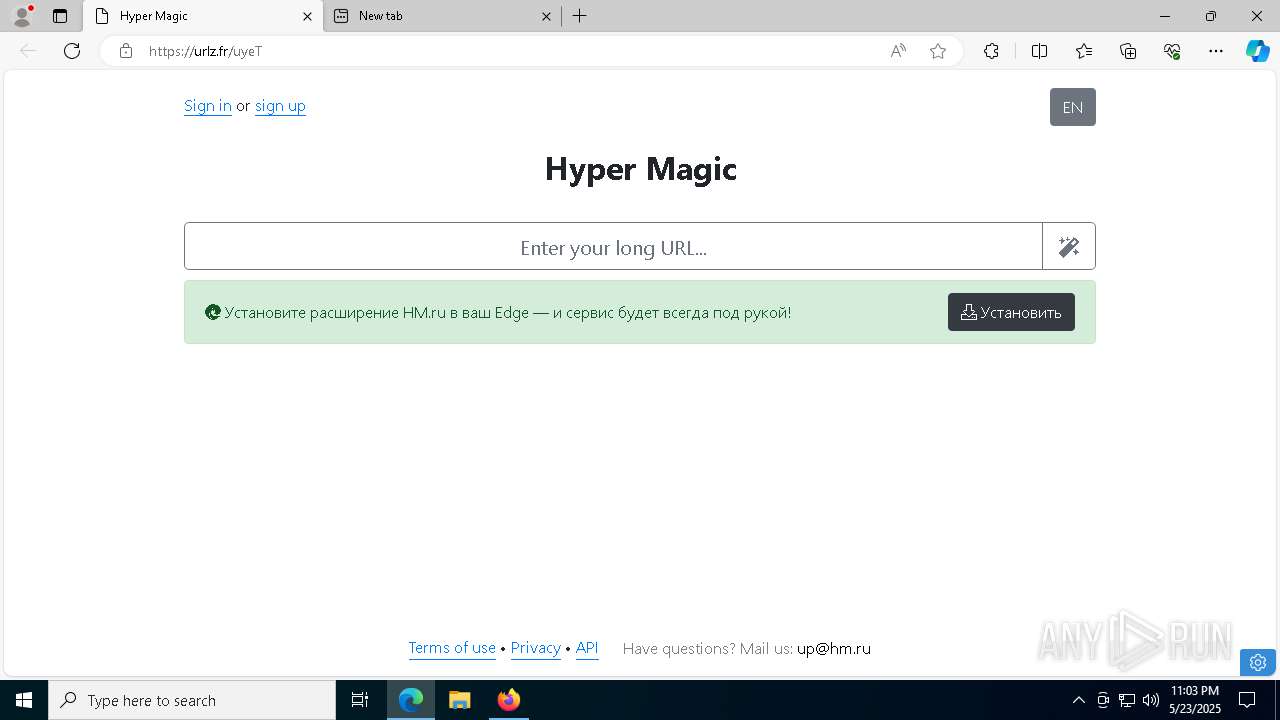
Task: Open the network status tray icon
Action: pyautogui.click(x=1127, y=700)
